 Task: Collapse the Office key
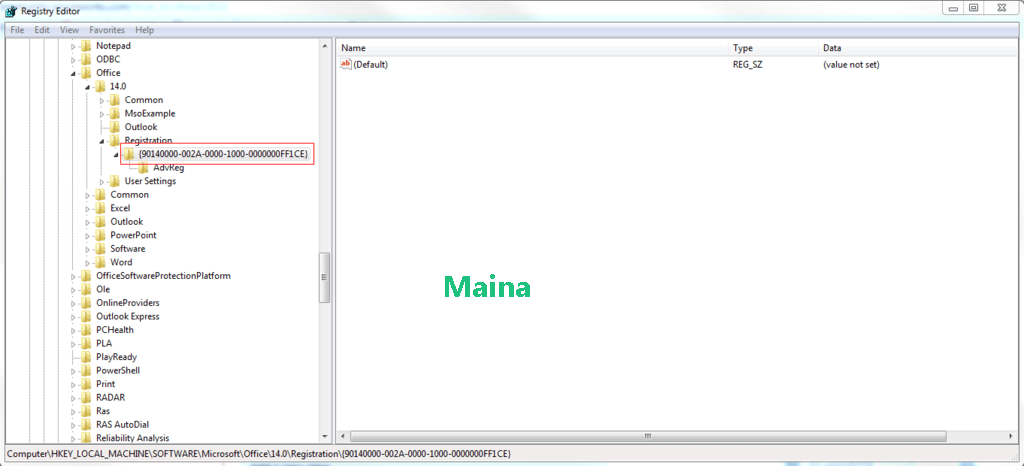pyautogui.click(x=73, y=73)
